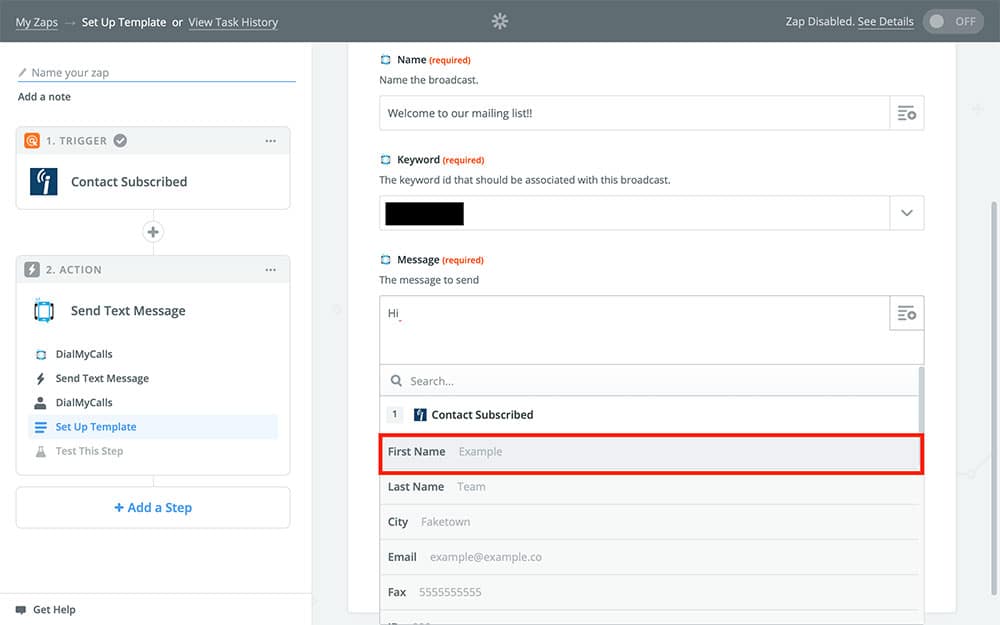Click the insert field icon beside Message box
Screen dimensions: 1000x625
[906, 313]
